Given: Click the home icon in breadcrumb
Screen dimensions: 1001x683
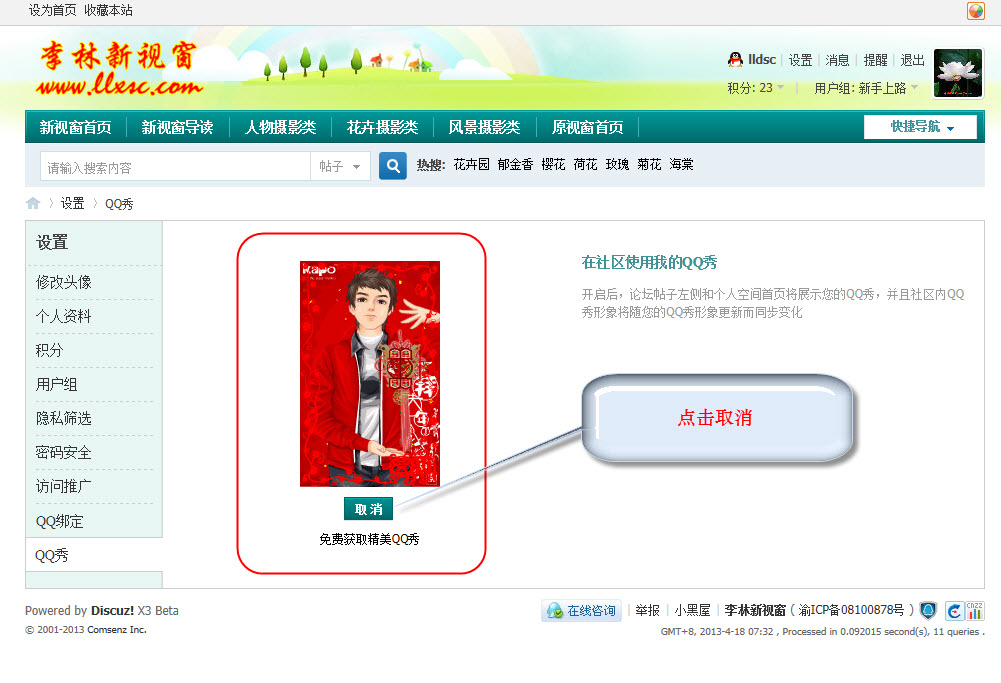Looking at the screenshot, I should point(33,203).
